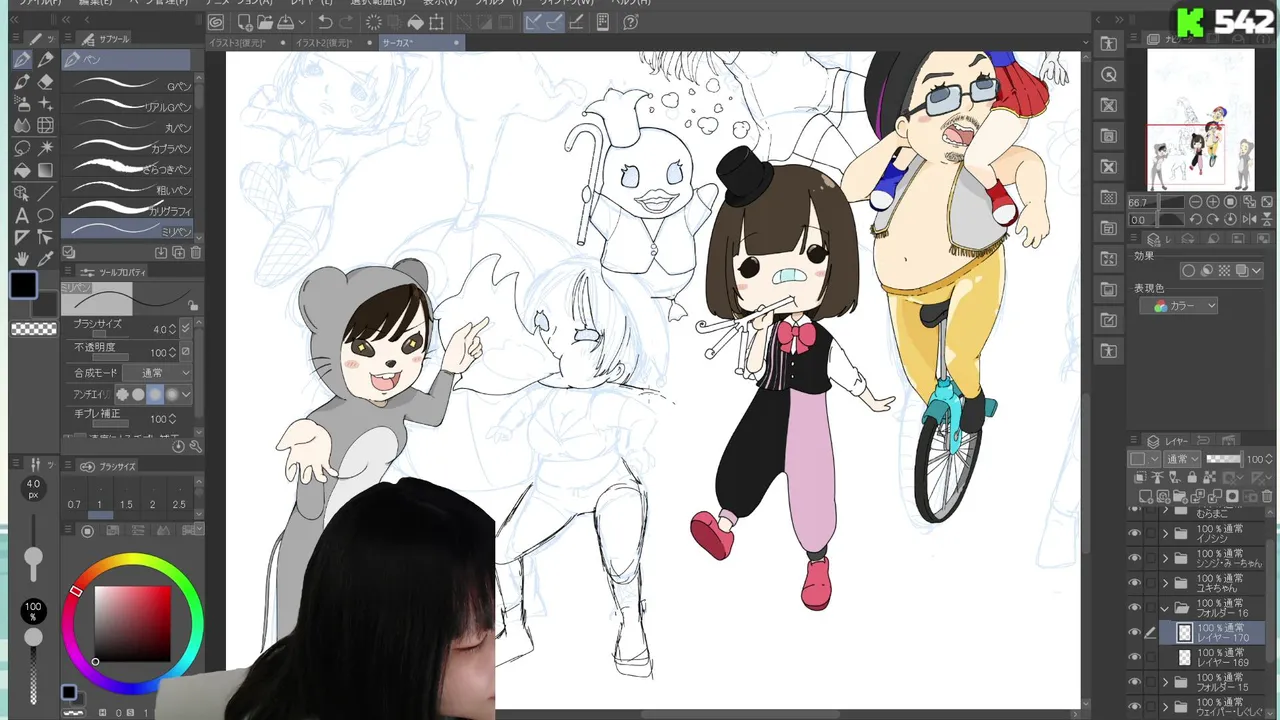Click the Navigator canvas preview thumbnail
The height and width of the screenshot is (720, 1280).
[x=1200, y=120]
